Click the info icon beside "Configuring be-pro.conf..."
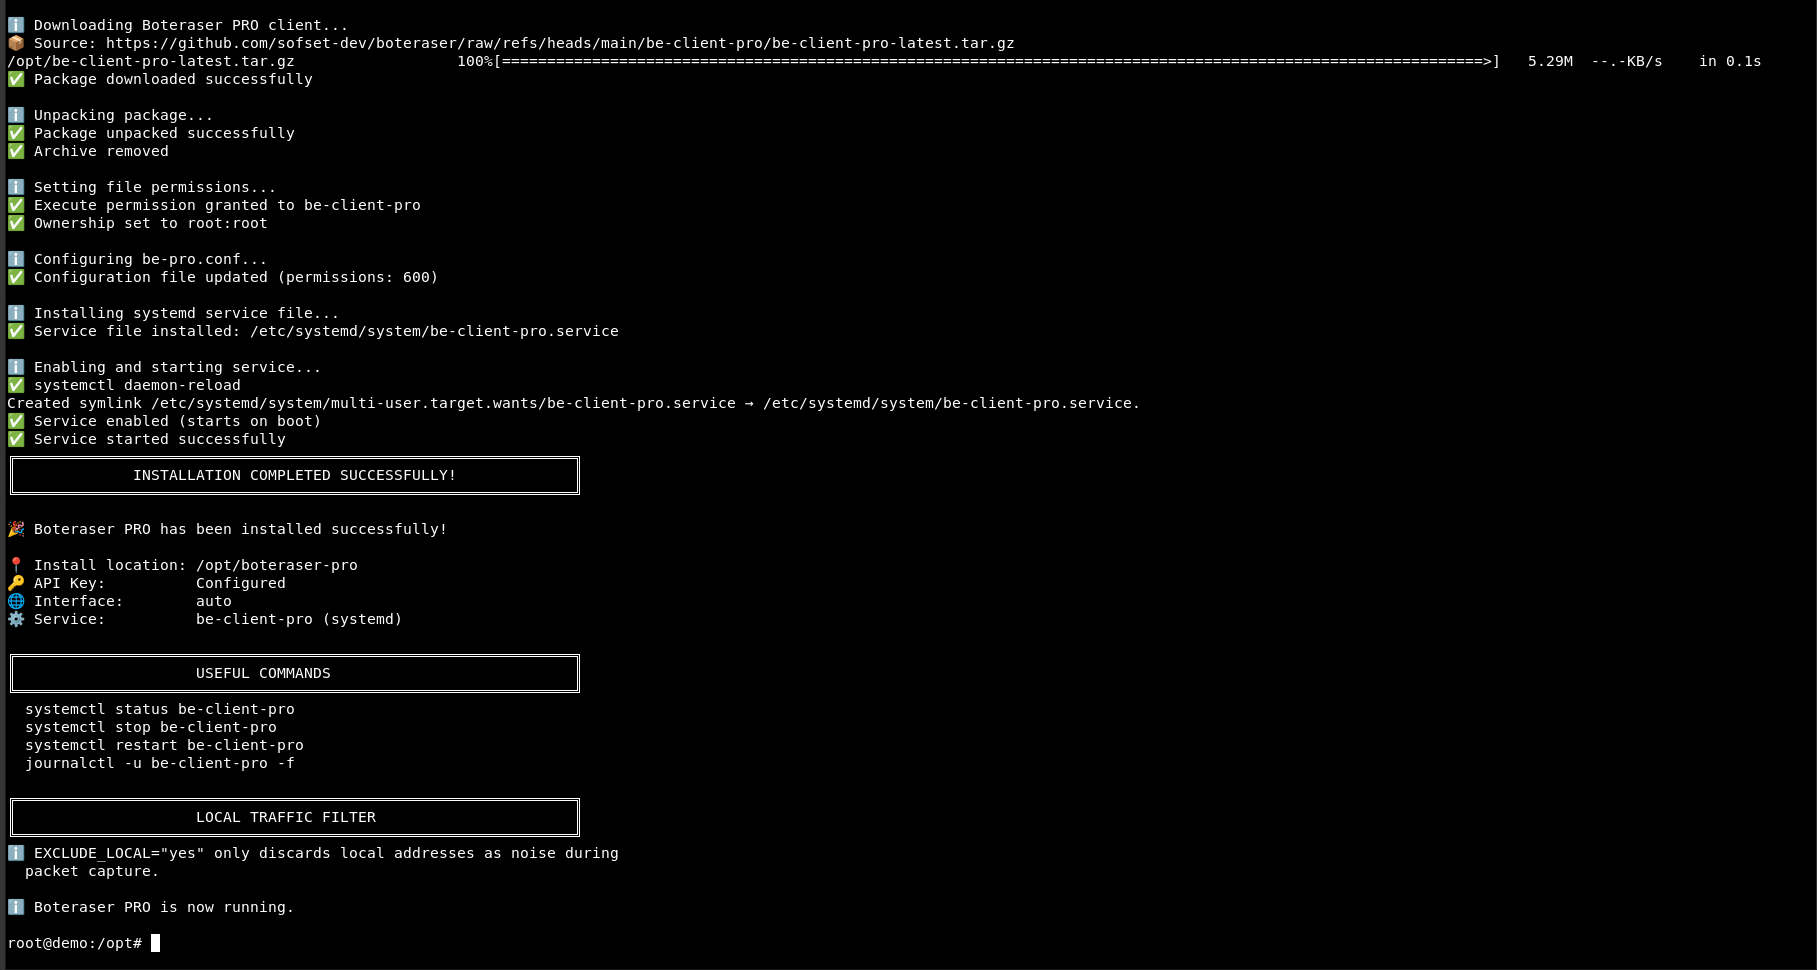Screen dimensions: 1817x970 click(x=16, y=259)
